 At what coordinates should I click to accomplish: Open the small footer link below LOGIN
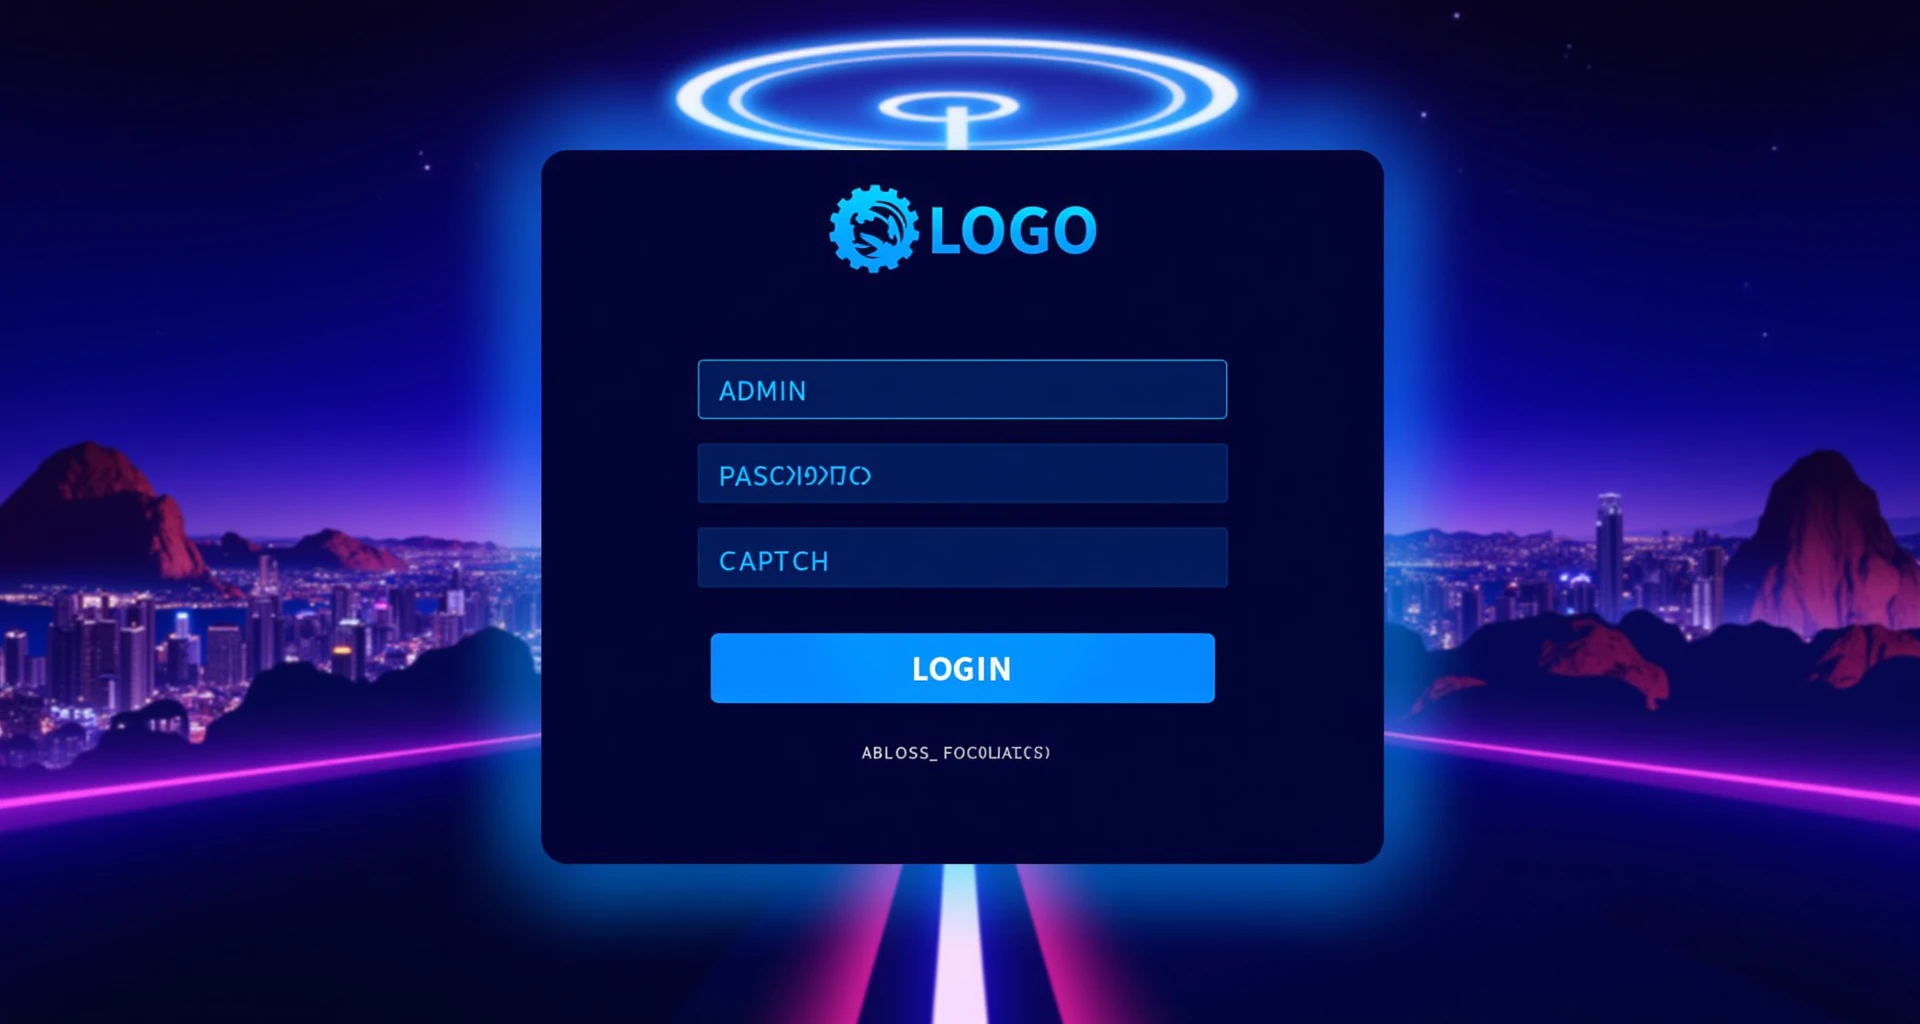tap(956, 753)
